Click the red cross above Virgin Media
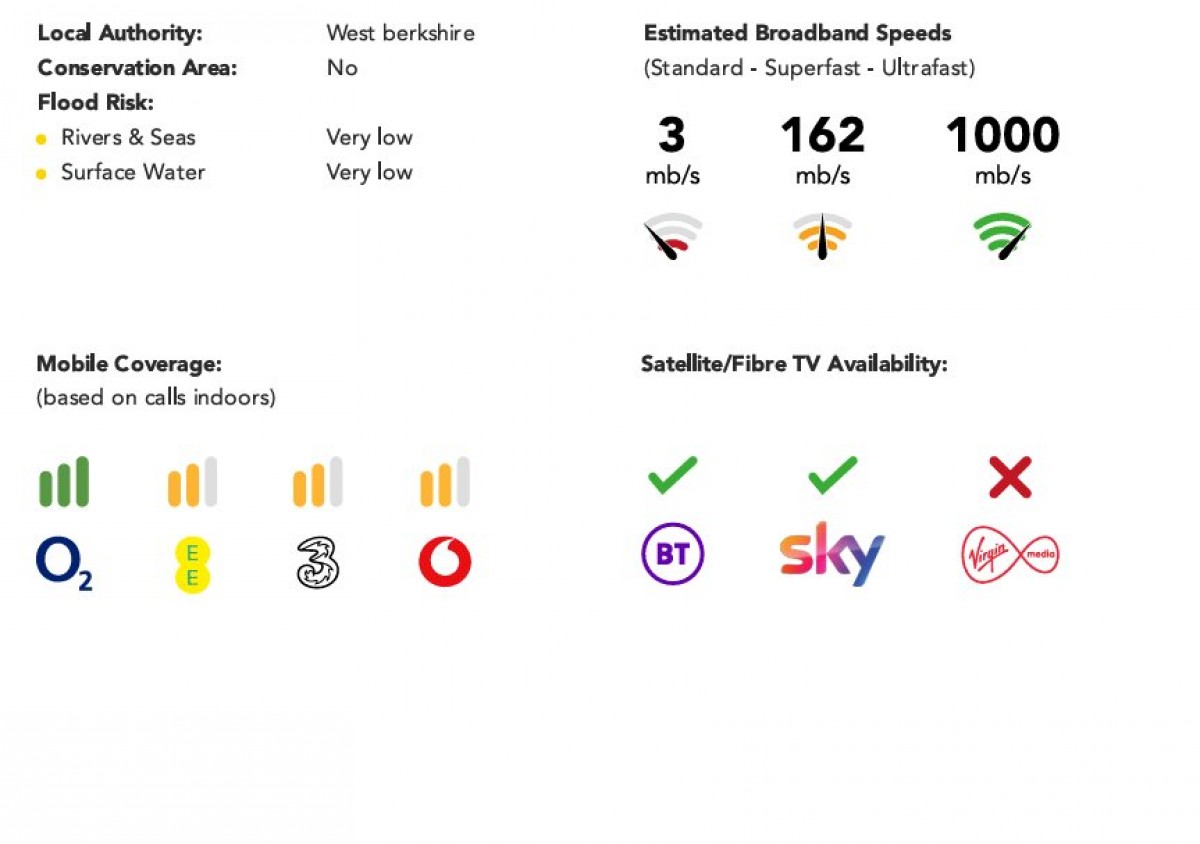 point(1010,477)
